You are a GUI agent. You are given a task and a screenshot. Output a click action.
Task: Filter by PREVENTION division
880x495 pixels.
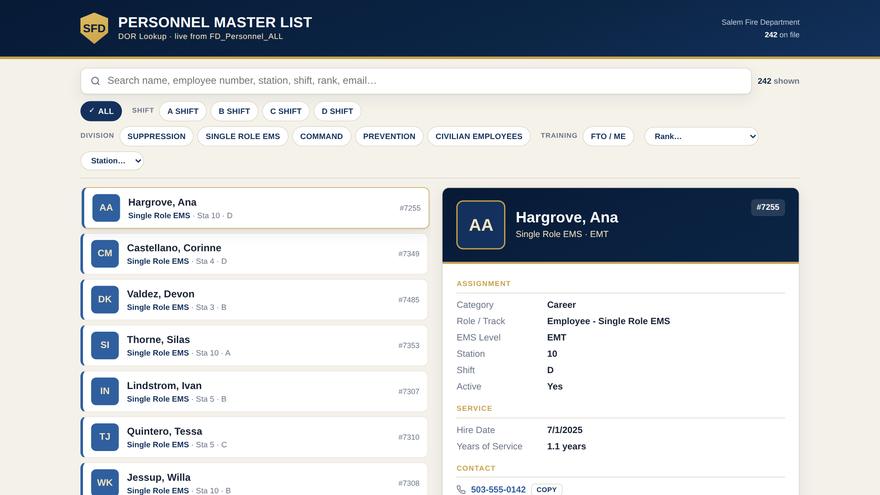coord(389,136)
